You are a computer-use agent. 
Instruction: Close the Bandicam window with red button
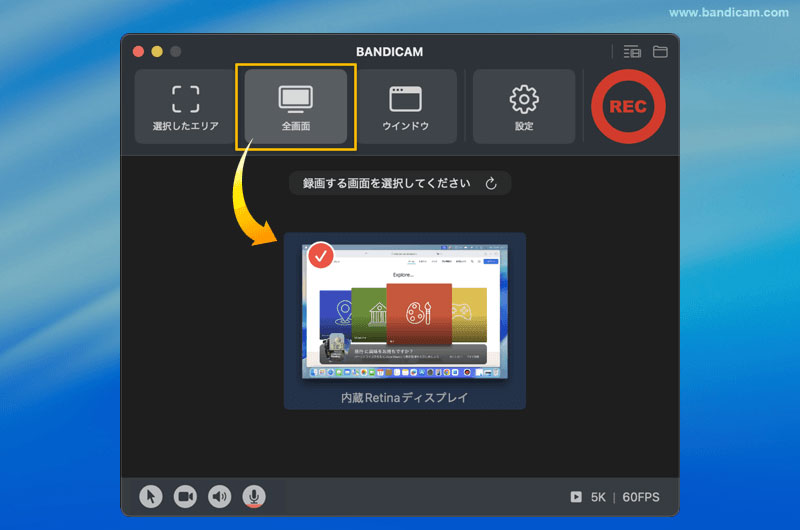[138, 52]
